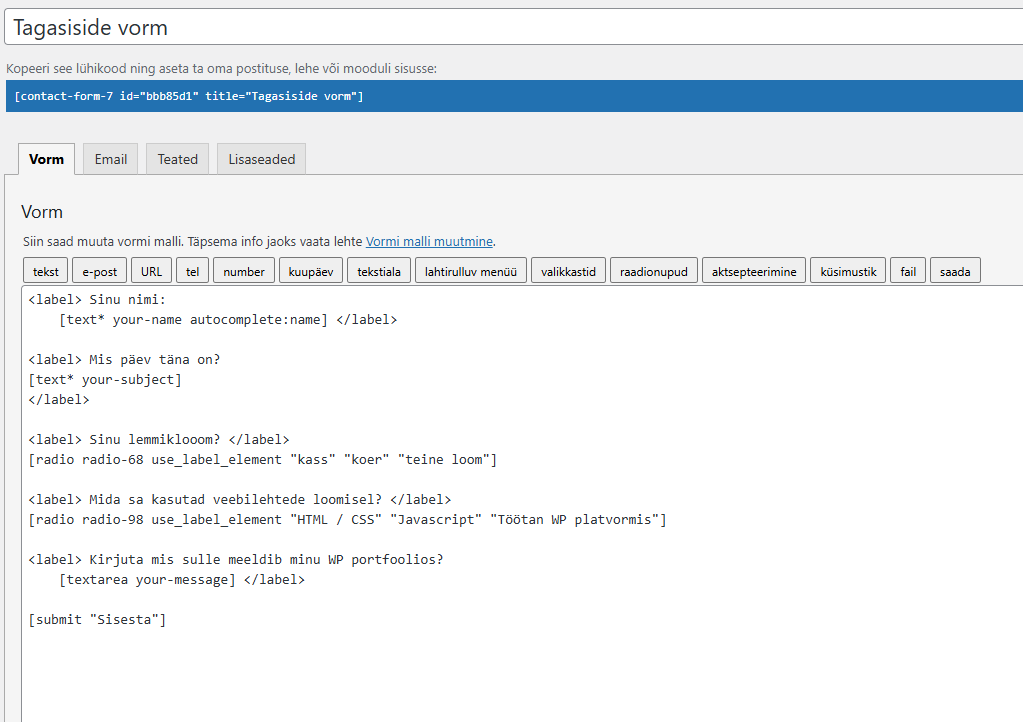Click the 'number' tag button
This screenshot has height=722, width=1023.
[244, 271]
